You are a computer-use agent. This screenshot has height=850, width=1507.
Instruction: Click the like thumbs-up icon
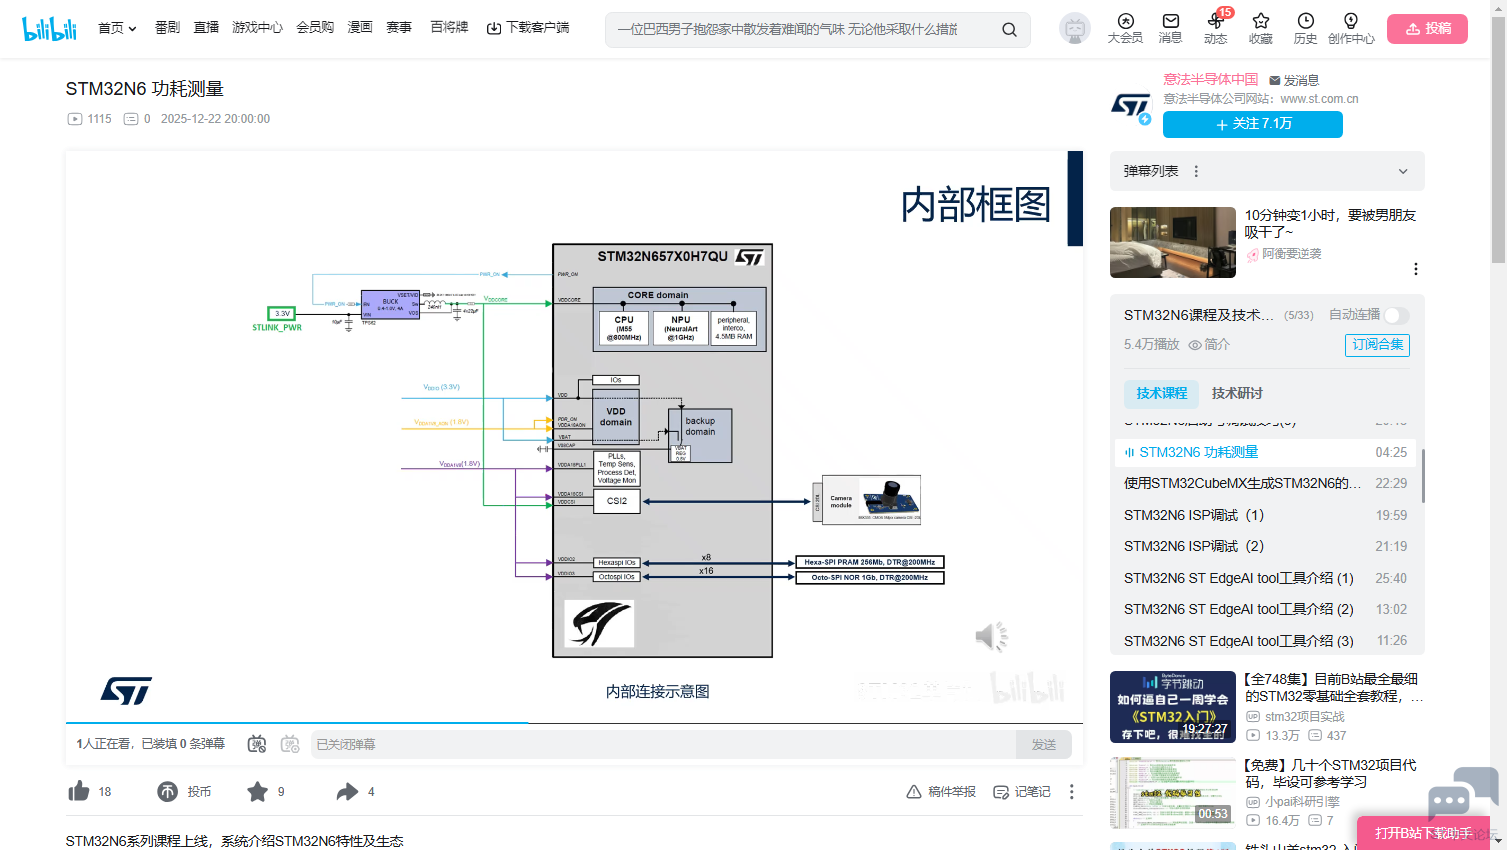point(79,791)
